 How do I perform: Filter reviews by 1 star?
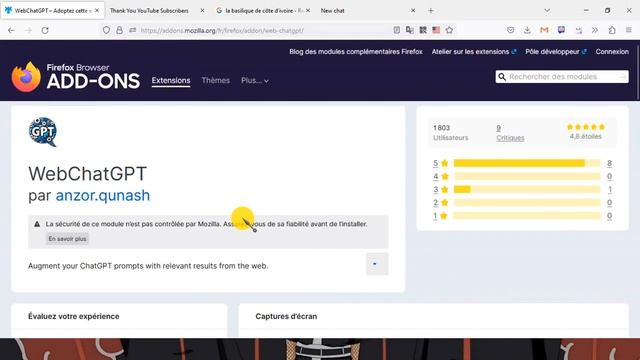tap(441, 216)
